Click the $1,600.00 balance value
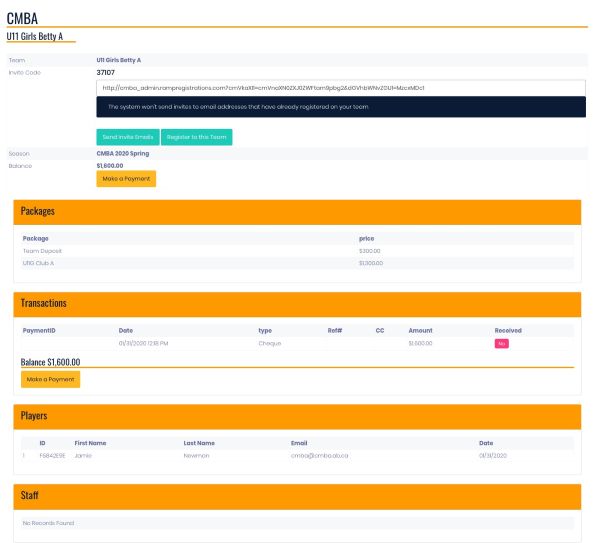The image size is (600, 543). [x=110, y=166]
